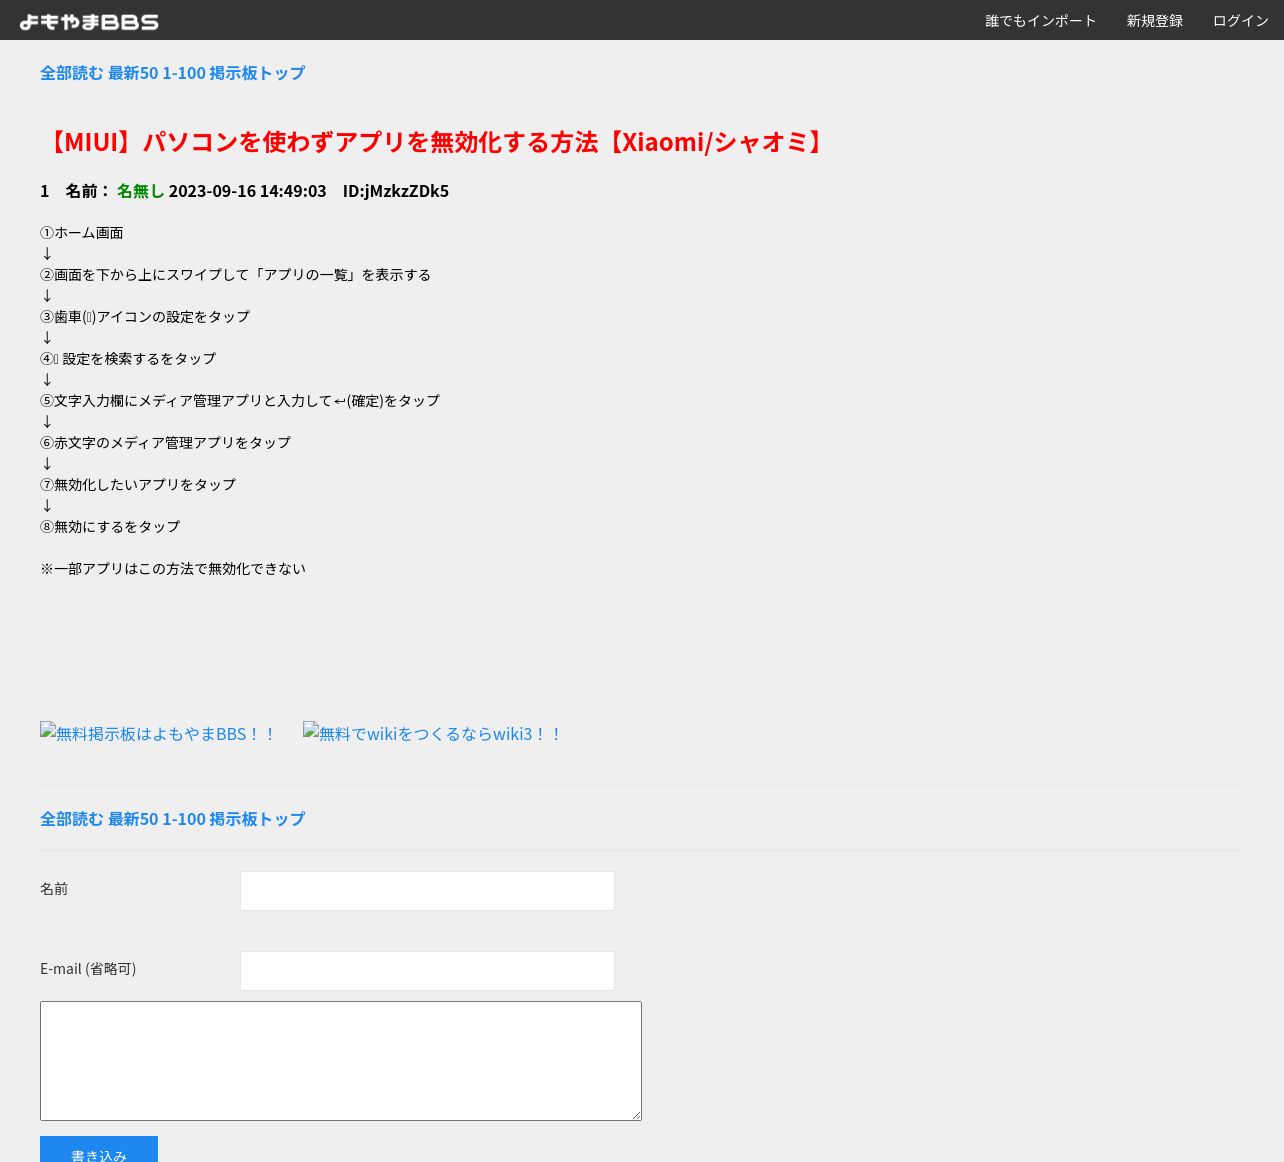Open 新規登録 in header
Image resolution: width=1284 pixels, height=1162 pixels.
[x=1155, y=21]
